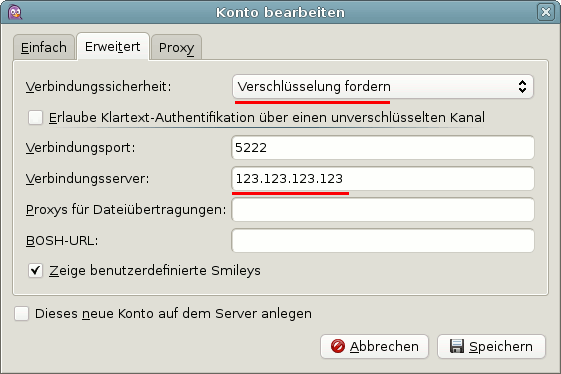Click the Speichern button

point(491,346)
